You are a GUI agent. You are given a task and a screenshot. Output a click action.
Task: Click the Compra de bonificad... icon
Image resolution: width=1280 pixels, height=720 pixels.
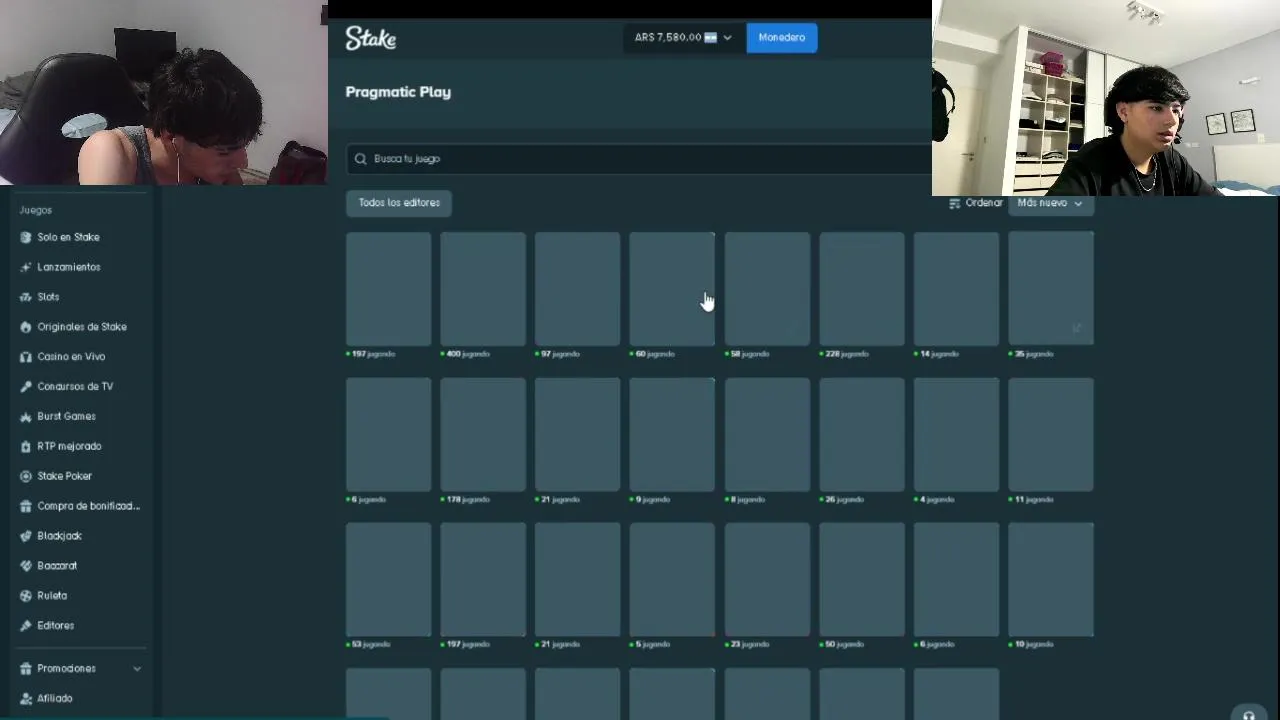coord(26,506)
